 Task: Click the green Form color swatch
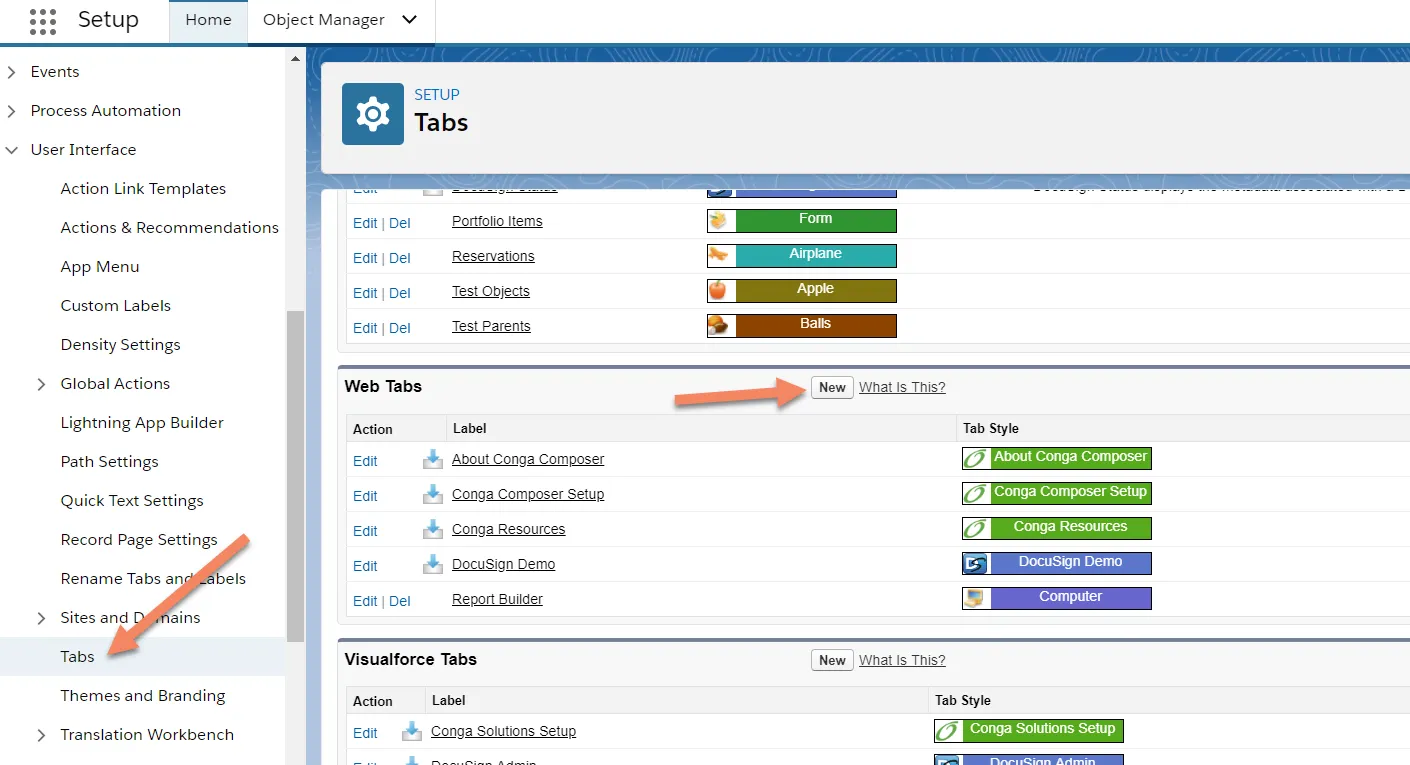[x=815, y=220]
